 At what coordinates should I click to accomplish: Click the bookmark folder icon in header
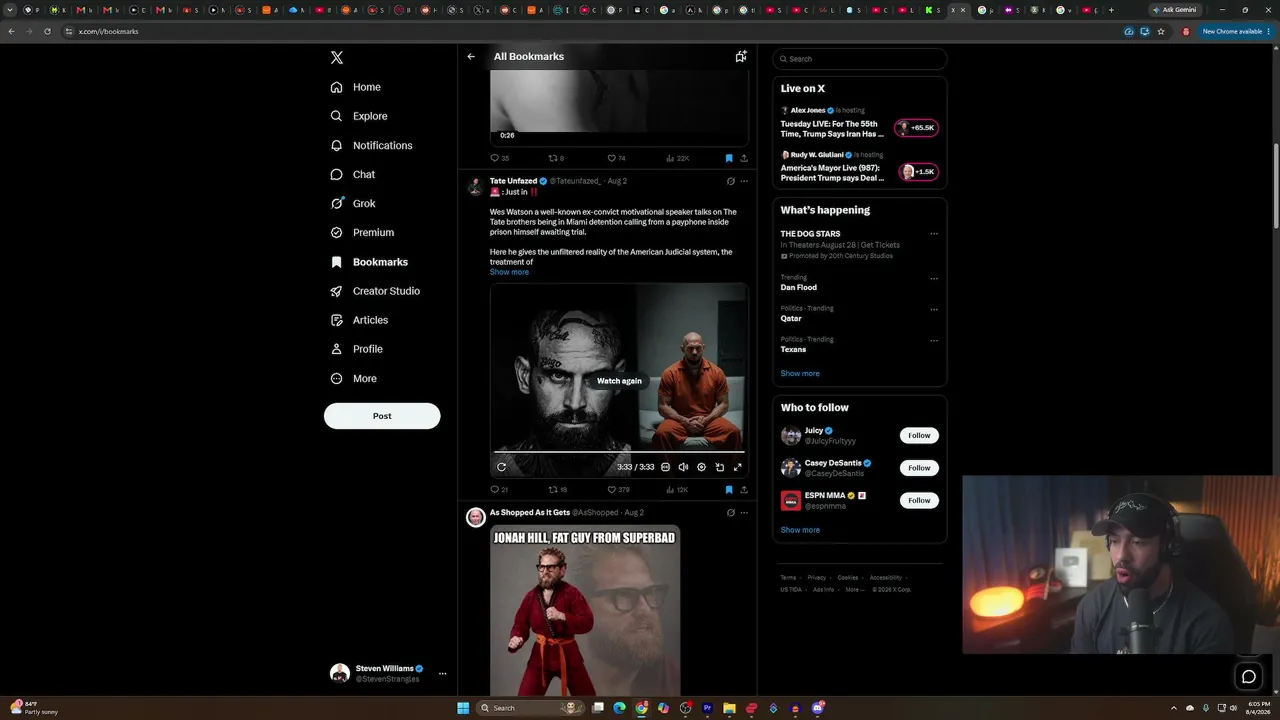click(x=741, y=57)
